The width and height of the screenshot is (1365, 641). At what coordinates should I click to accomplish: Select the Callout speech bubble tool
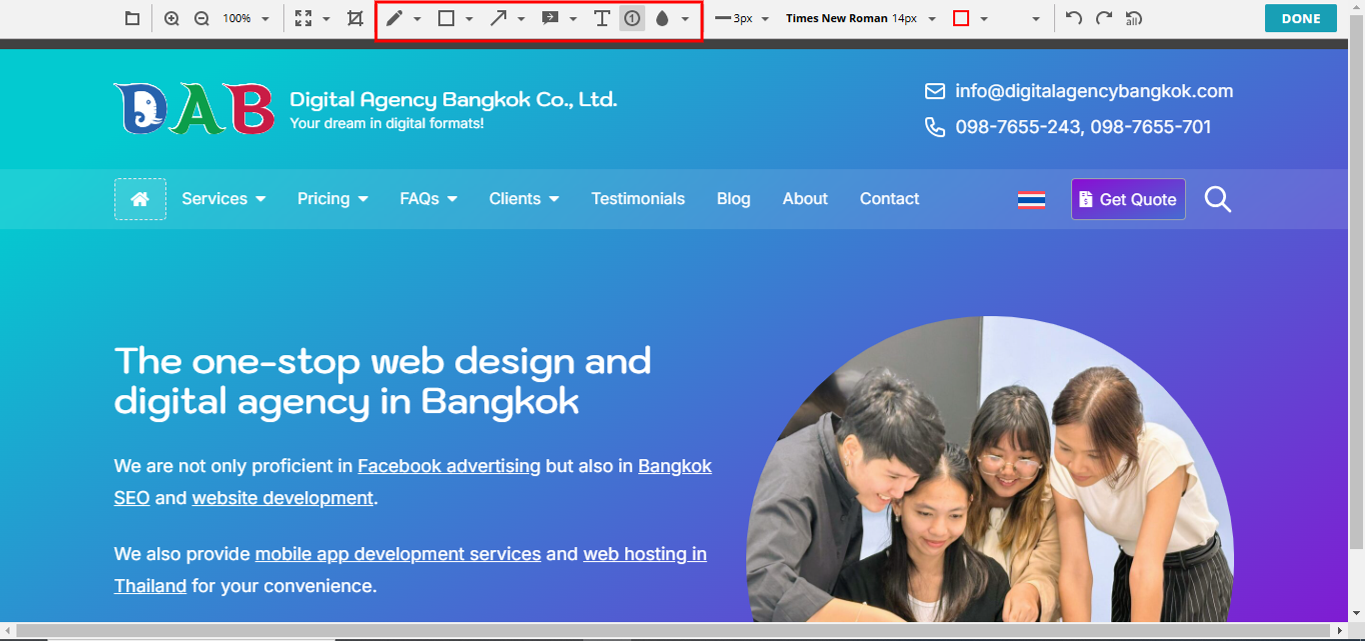point(550,19)
